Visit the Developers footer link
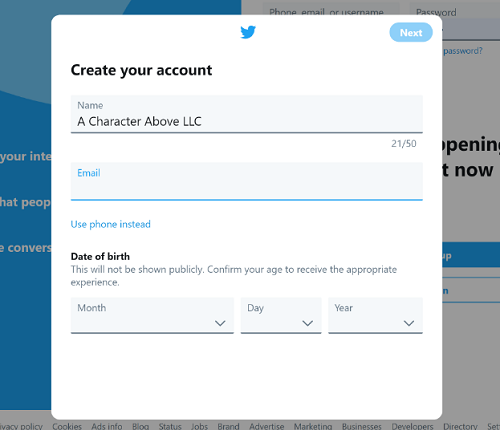Screen dimensions: 500x430 [x=412, y=426]
